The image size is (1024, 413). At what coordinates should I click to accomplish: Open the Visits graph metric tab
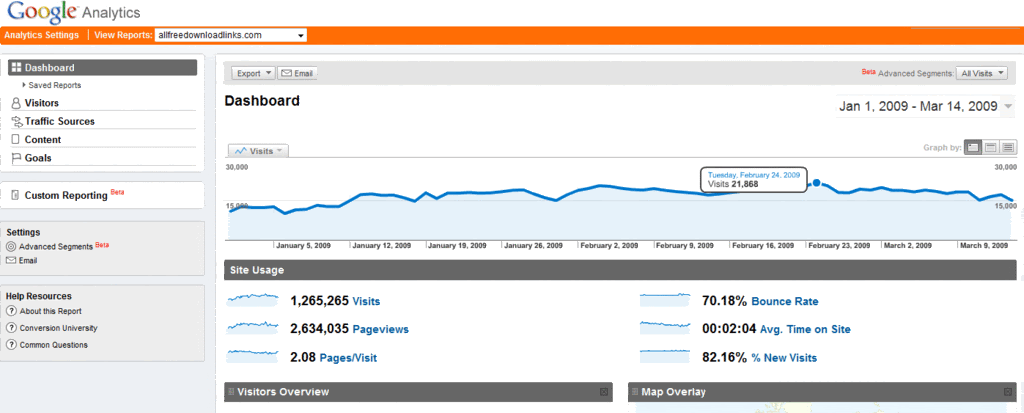pos(259,151)
